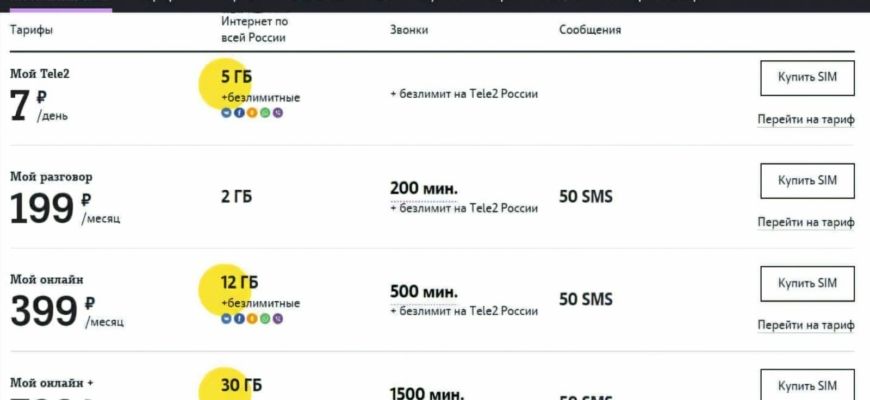Buy SIM for Мой Tele2 tariff
This screenshot has width=870, height=400.
pyautogui.click(x=807, y=78)
